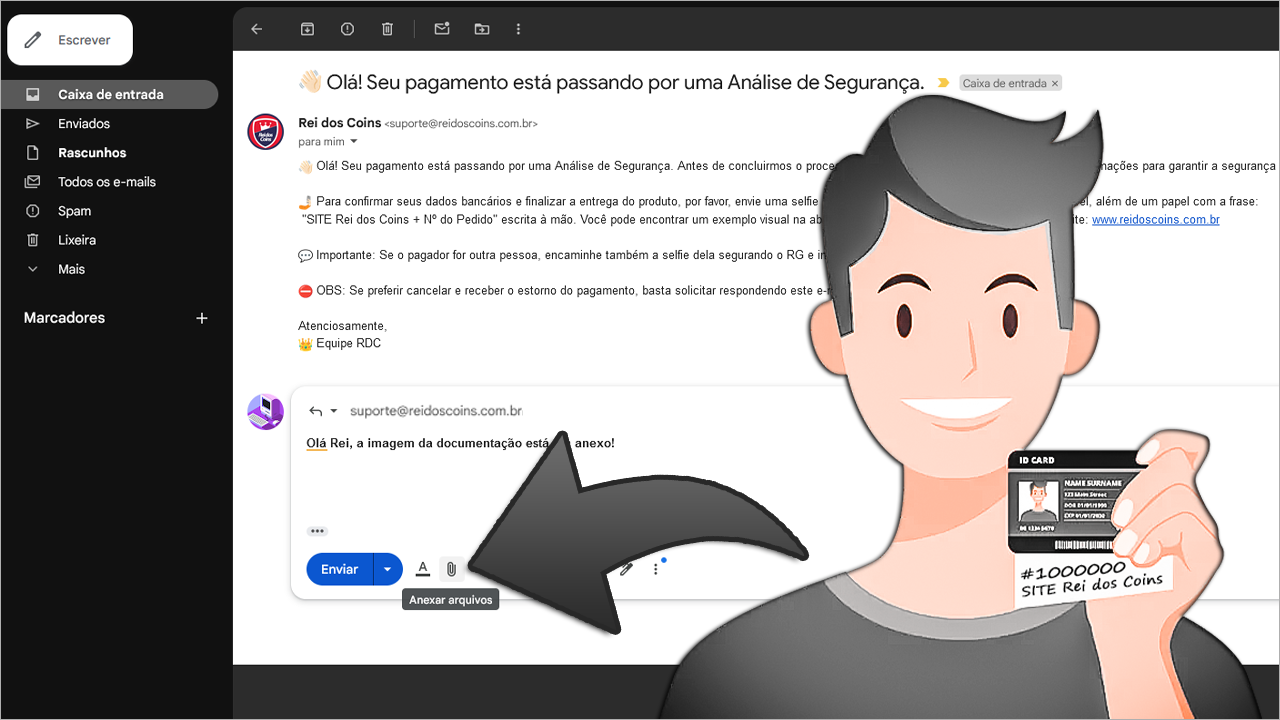
Task: Click the pen signature icon
Action: pyautogui.click(x=626, y=569)
